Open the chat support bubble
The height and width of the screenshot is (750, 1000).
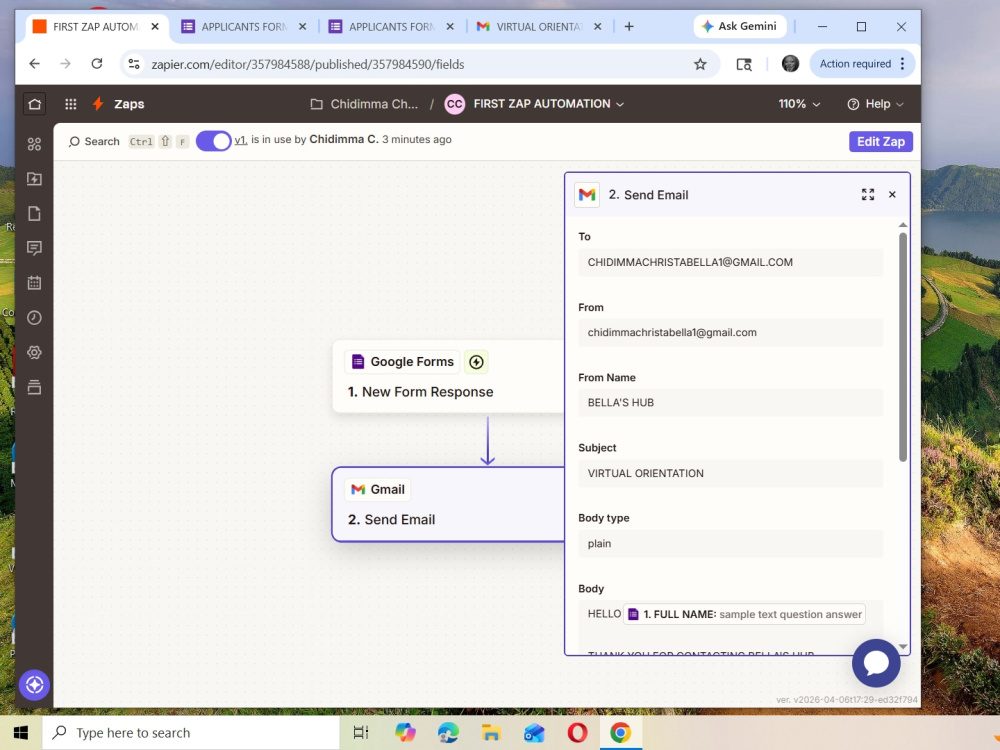[x=876, y=663]
